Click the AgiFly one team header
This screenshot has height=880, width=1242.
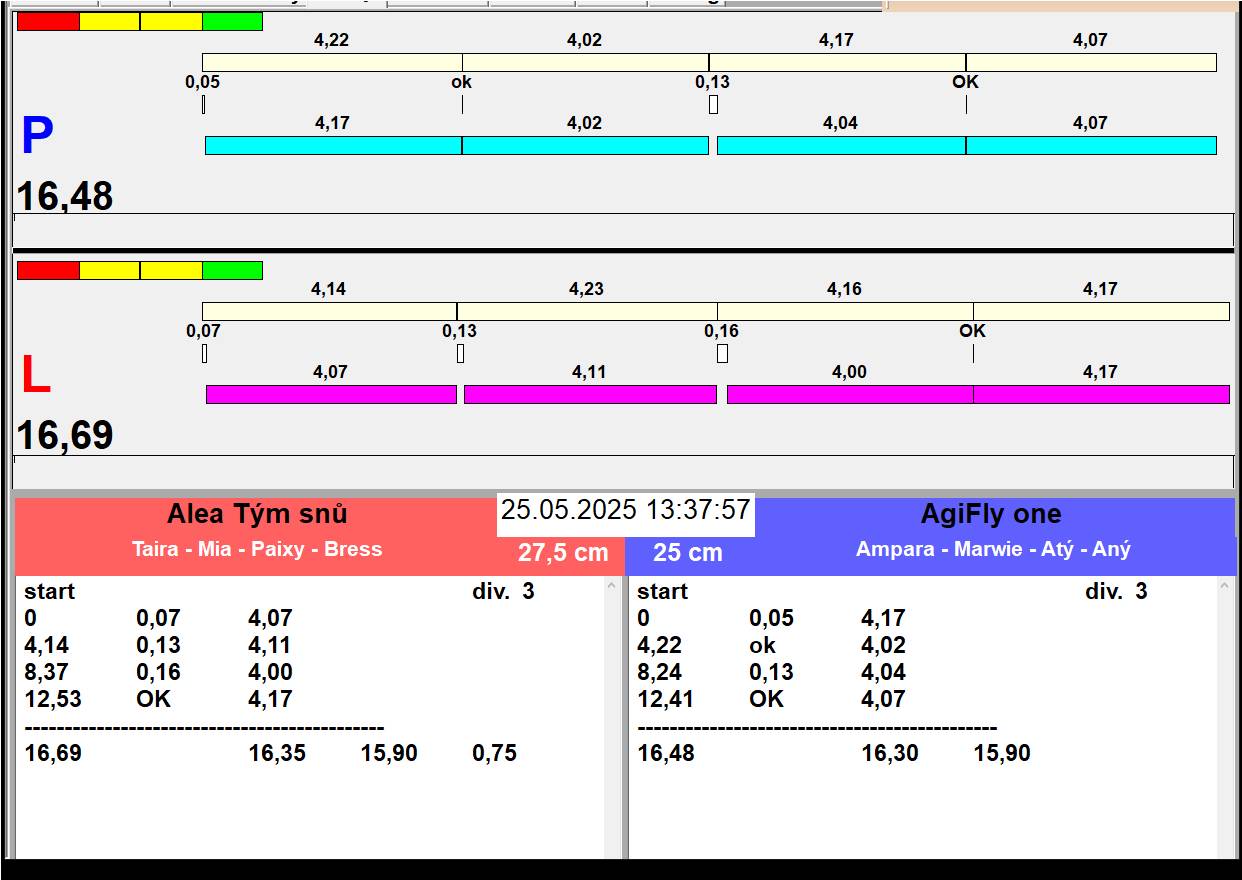[x=990, y=515]
